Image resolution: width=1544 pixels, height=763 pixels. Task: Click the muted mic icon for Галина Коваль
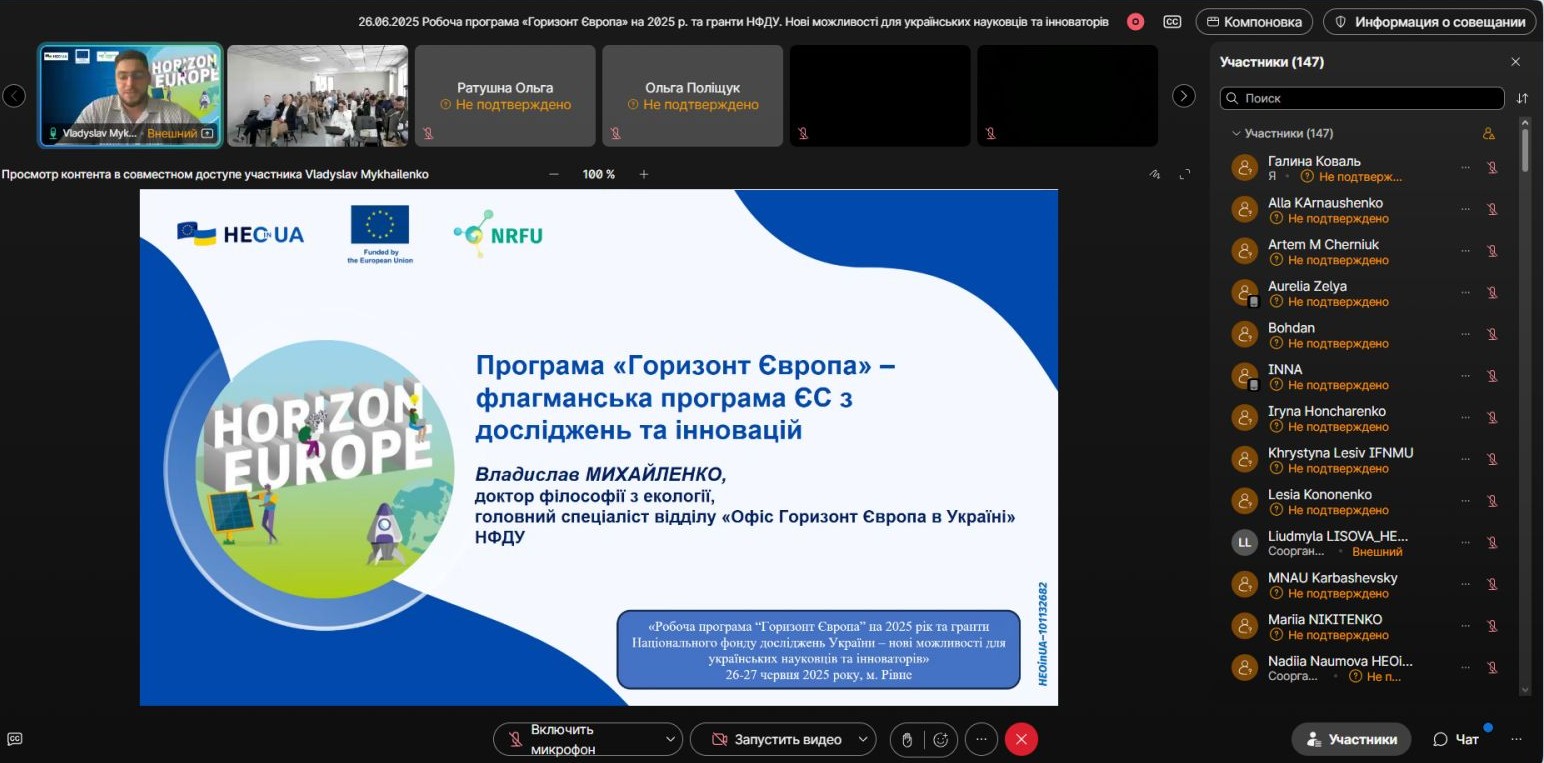pyautogui.click(x=1492, y=168)
